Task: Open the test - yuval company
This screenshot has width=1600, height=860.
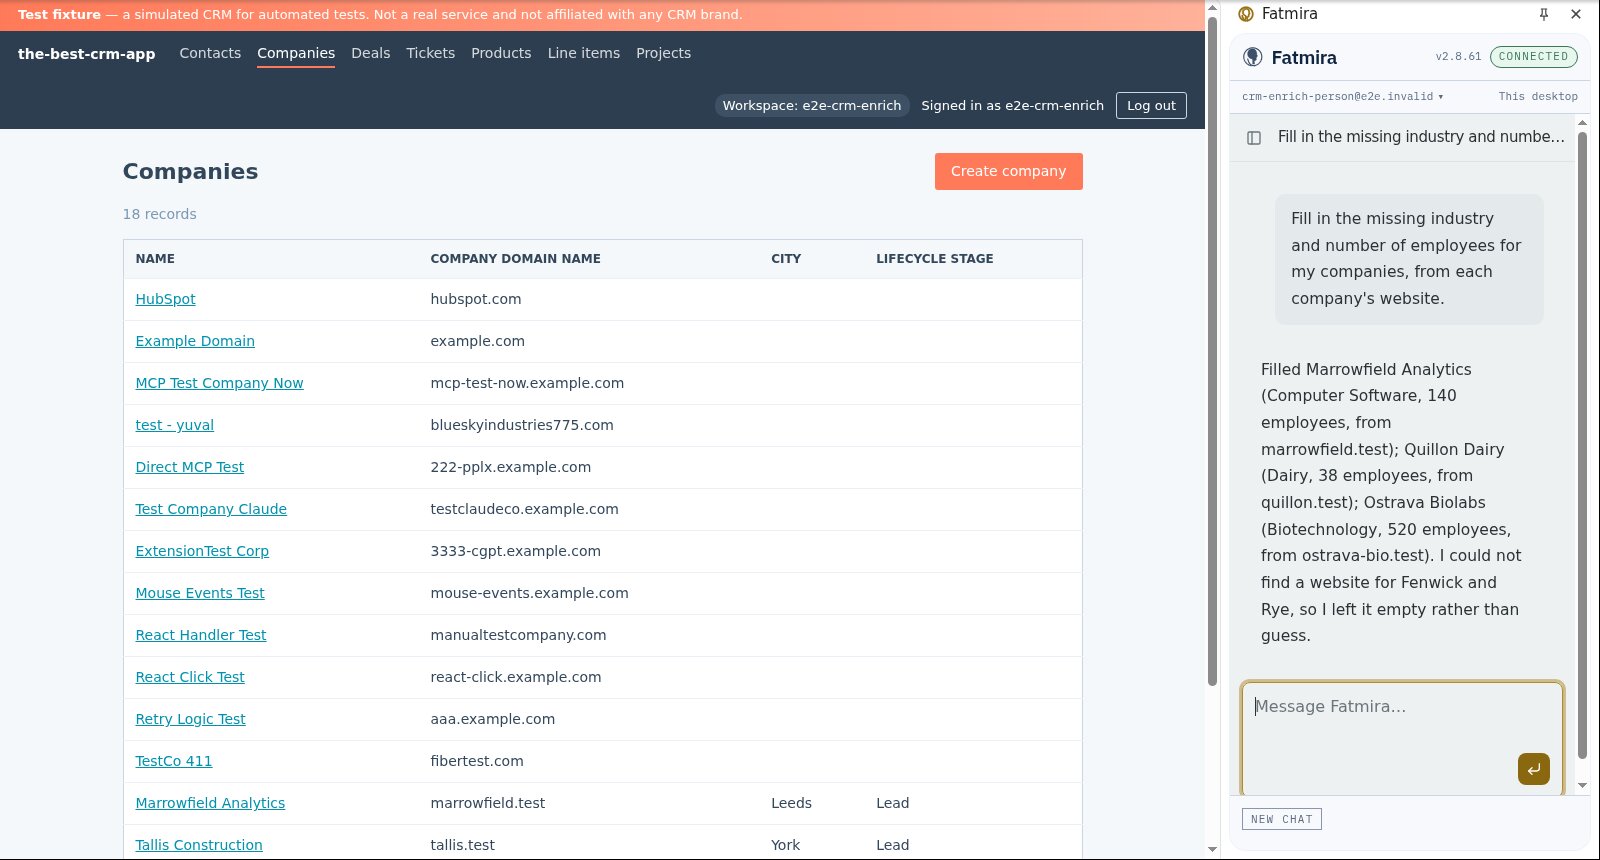Action: pos(175,425)
